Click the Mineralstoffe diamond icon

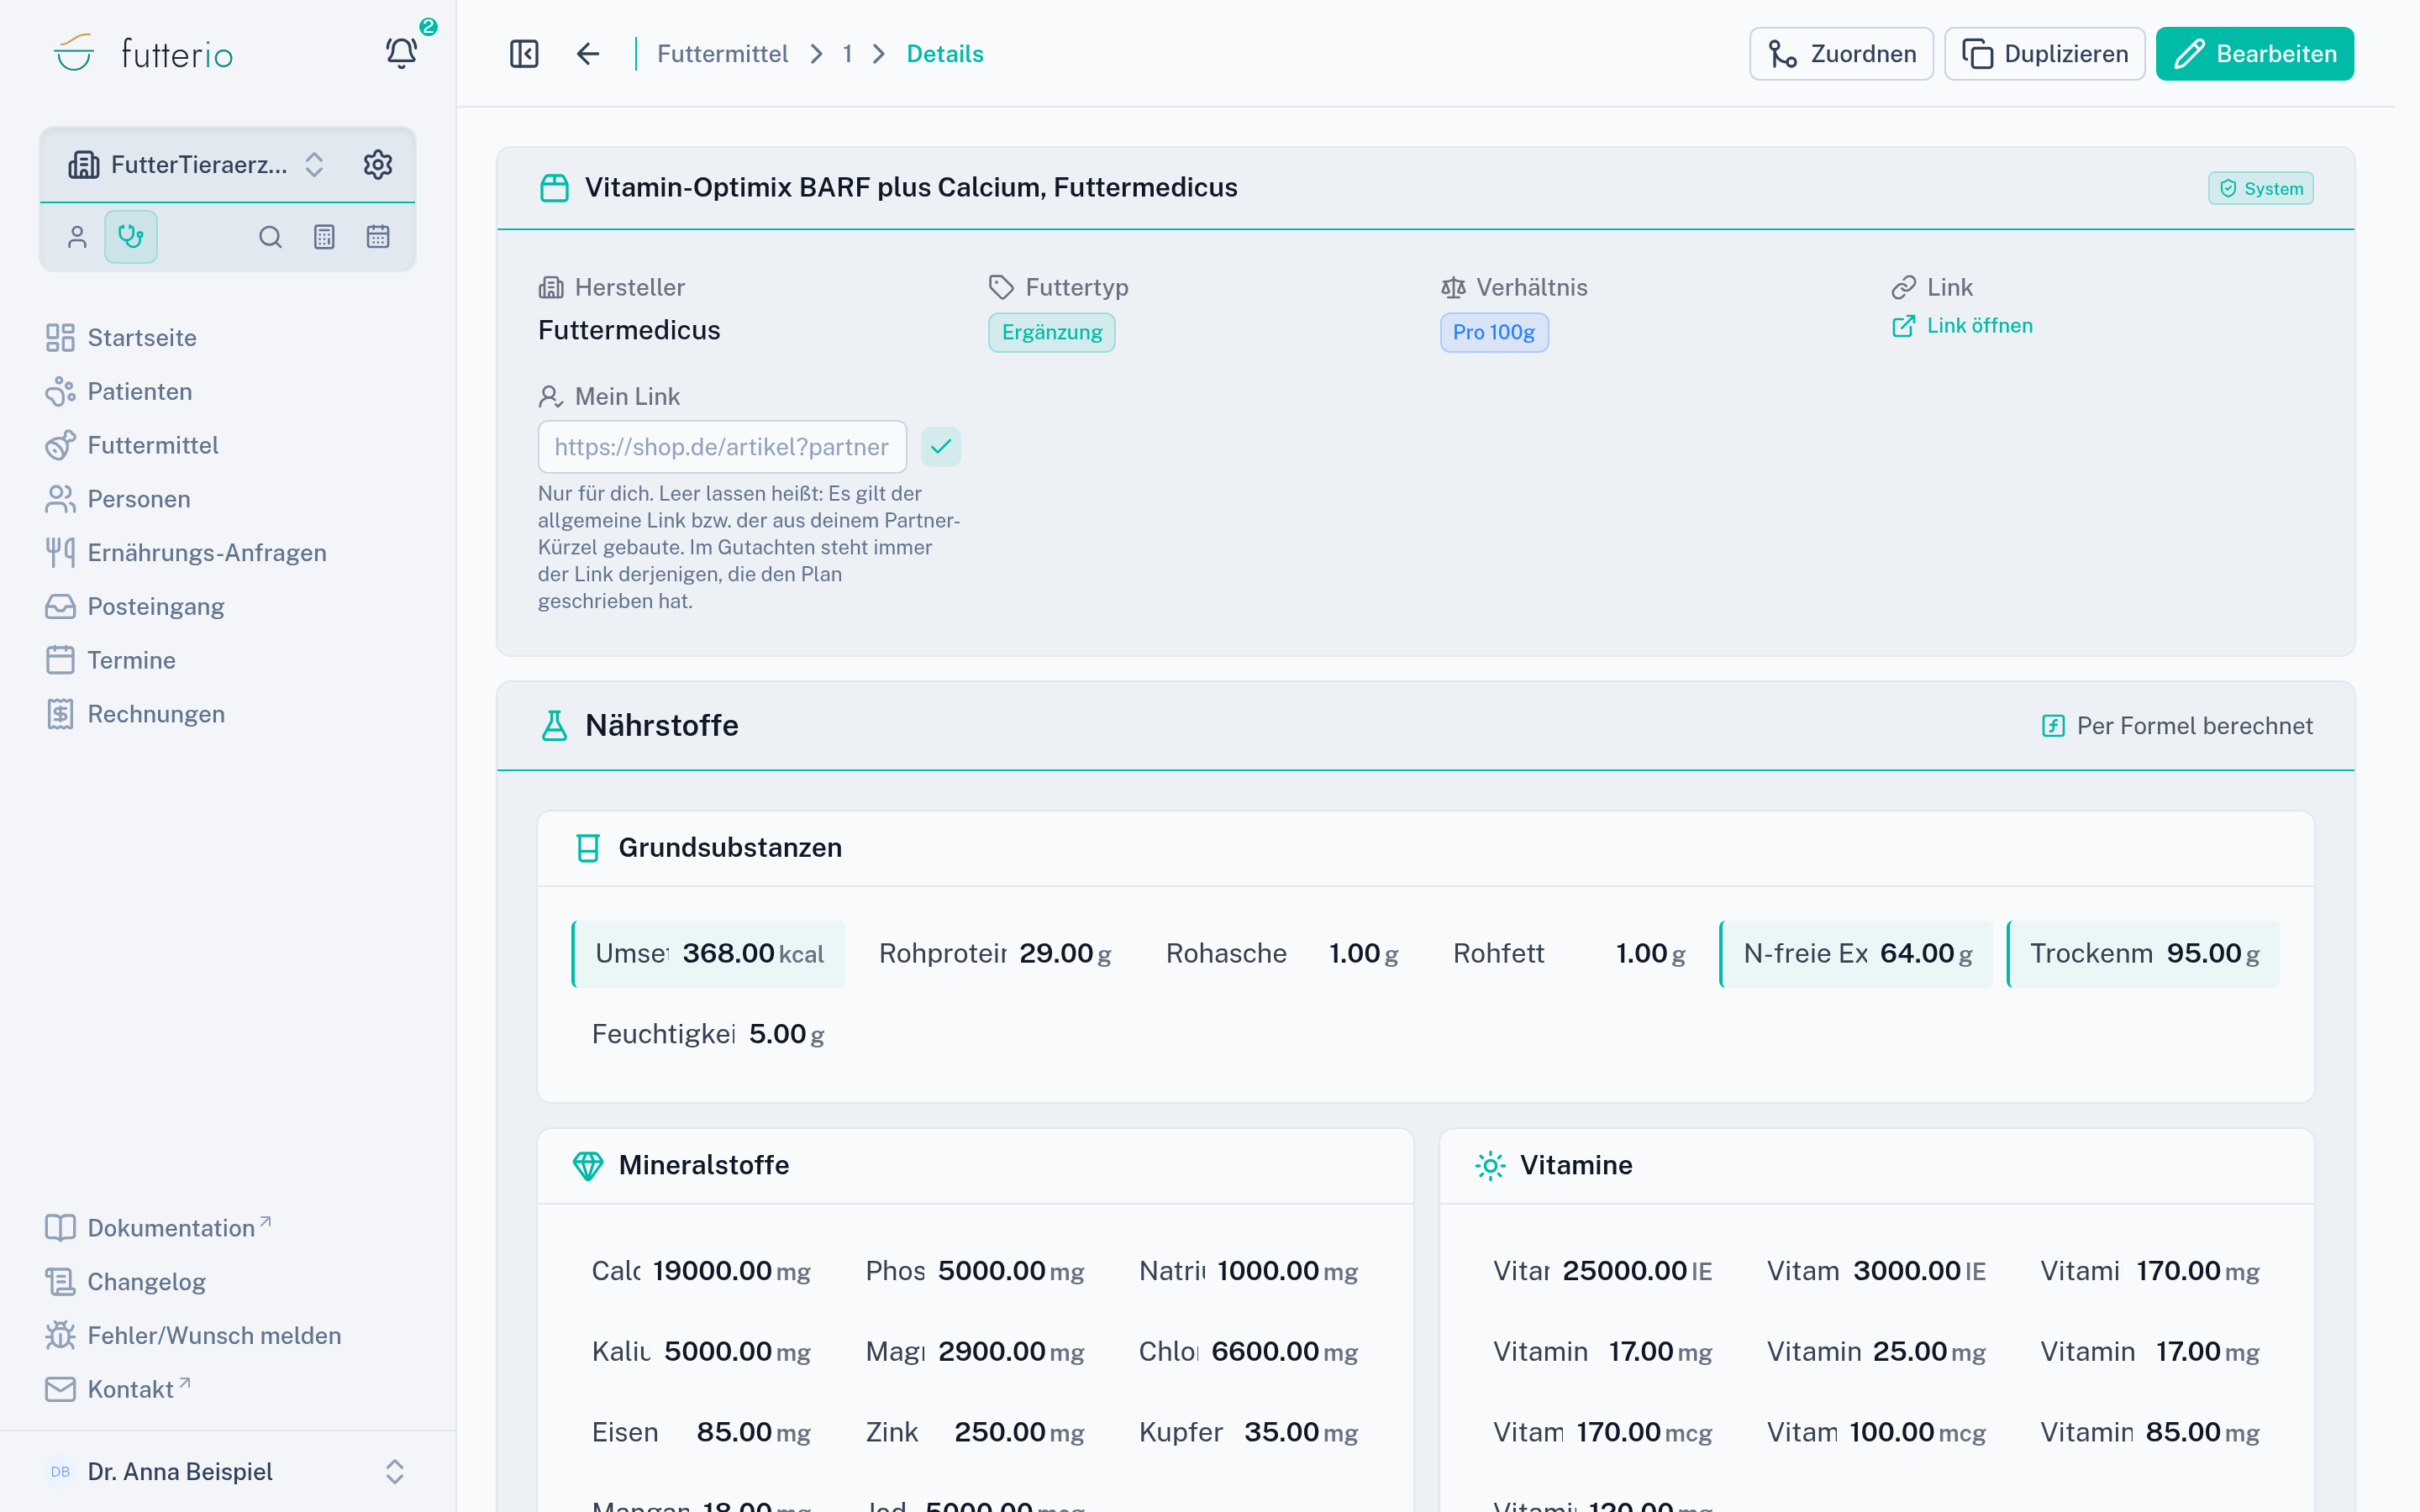click(x=588, y=1166)
